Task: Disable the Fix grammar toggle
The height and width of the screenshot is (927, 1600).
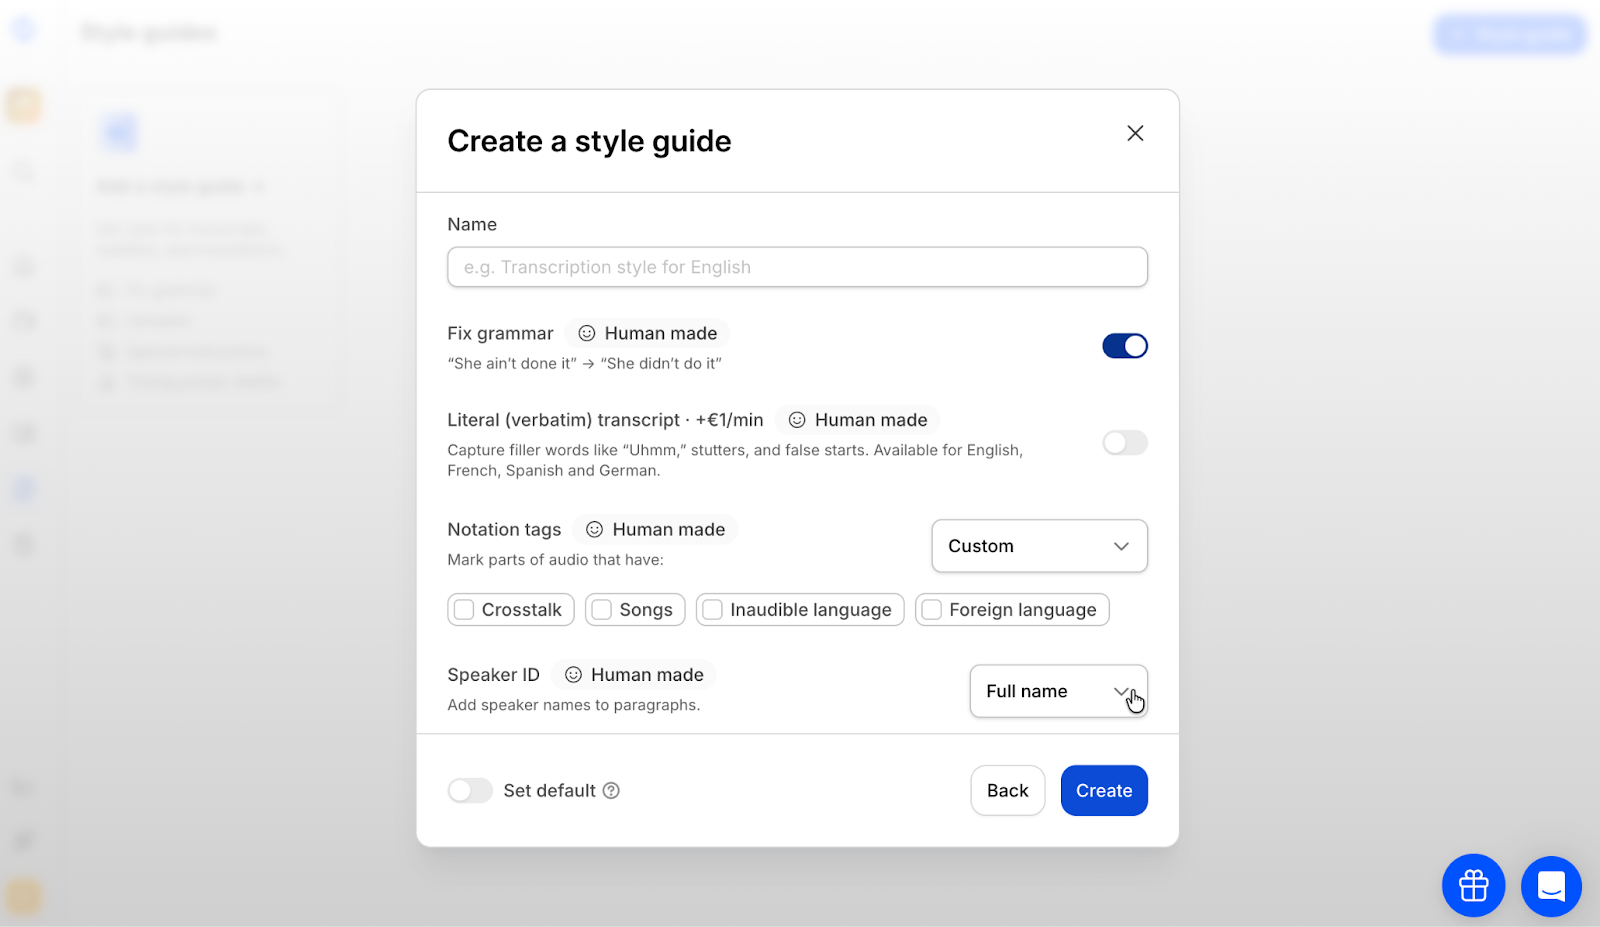Action: 1124,345
